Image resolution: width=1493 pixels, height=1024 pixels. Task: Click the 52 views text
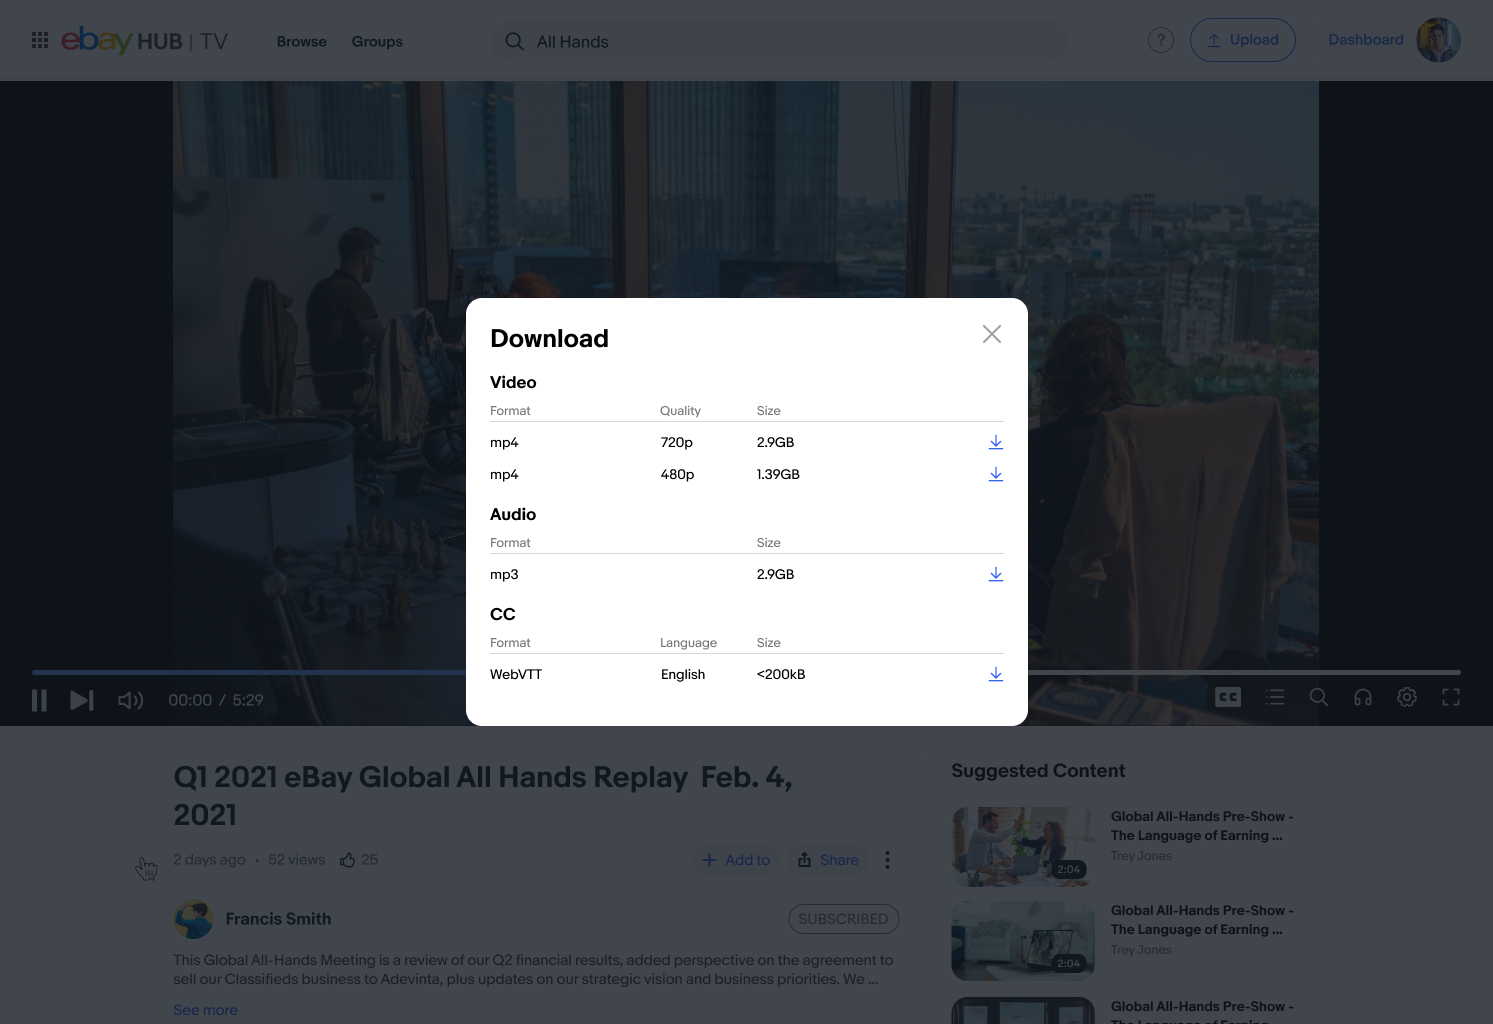coord(297,860)
